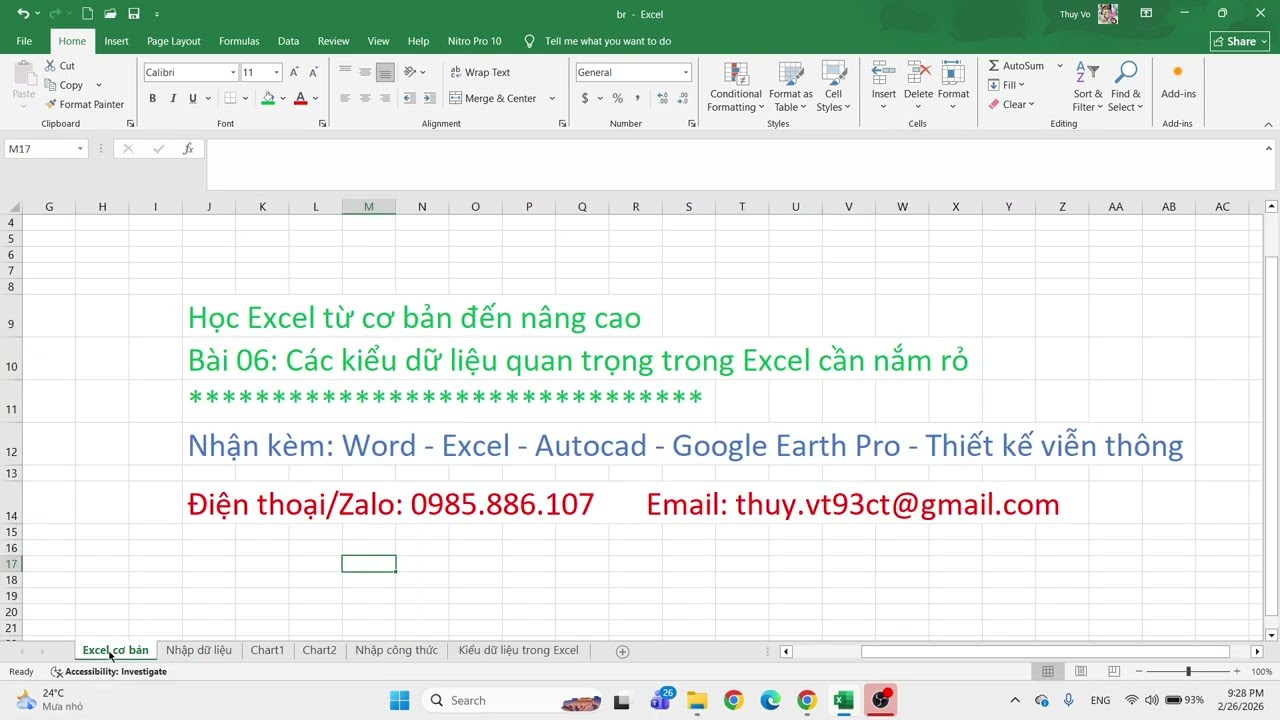The image size is (1280, 720).
Task: Open Fill Color dropdown arrow
Action: point(283,98)
